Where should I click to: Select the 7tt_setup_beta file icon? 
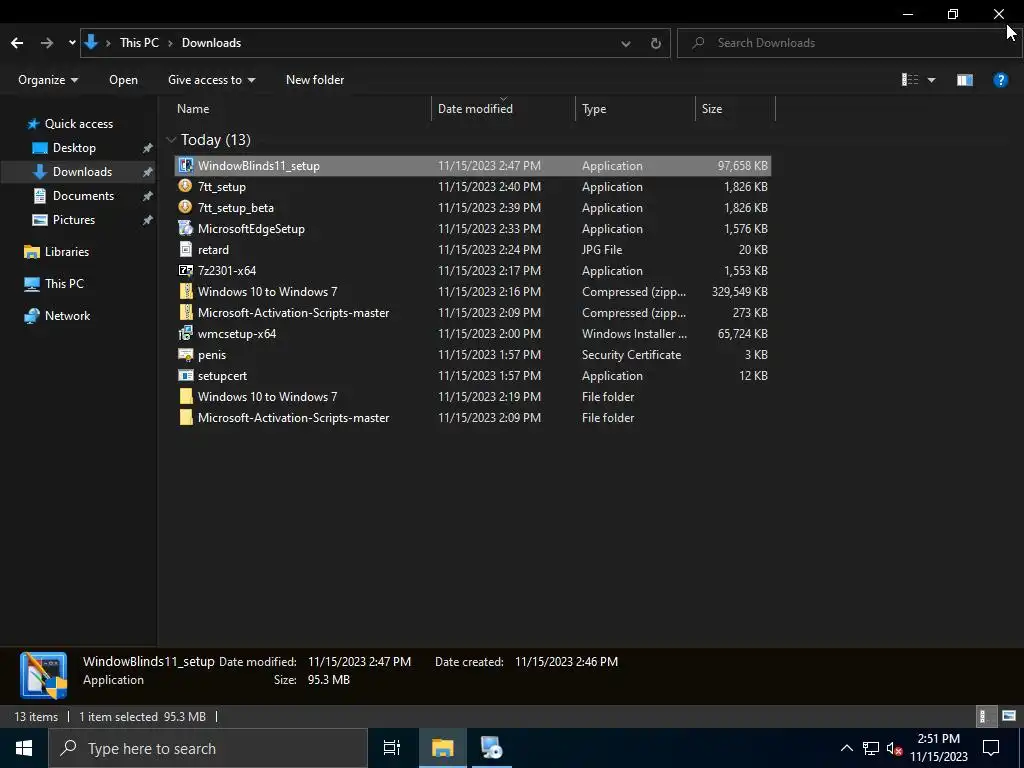point(186,207)
